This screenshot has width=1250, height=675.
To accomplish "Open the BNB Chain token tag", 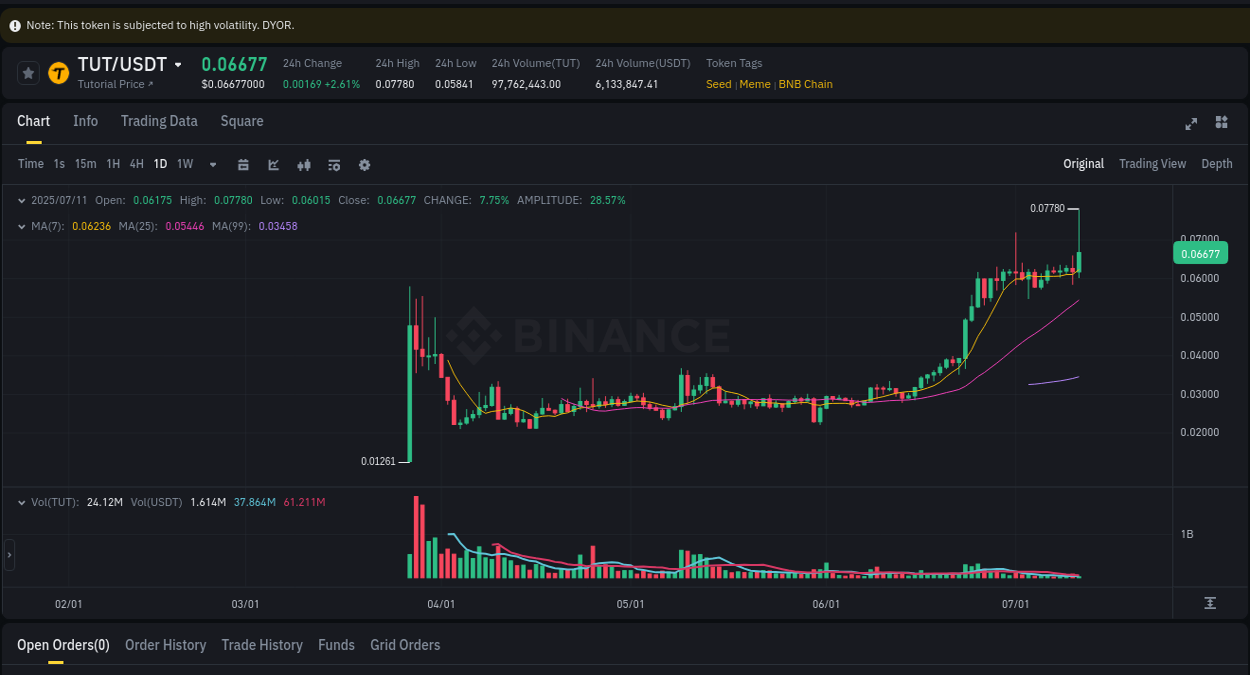I will pos(806,84).
